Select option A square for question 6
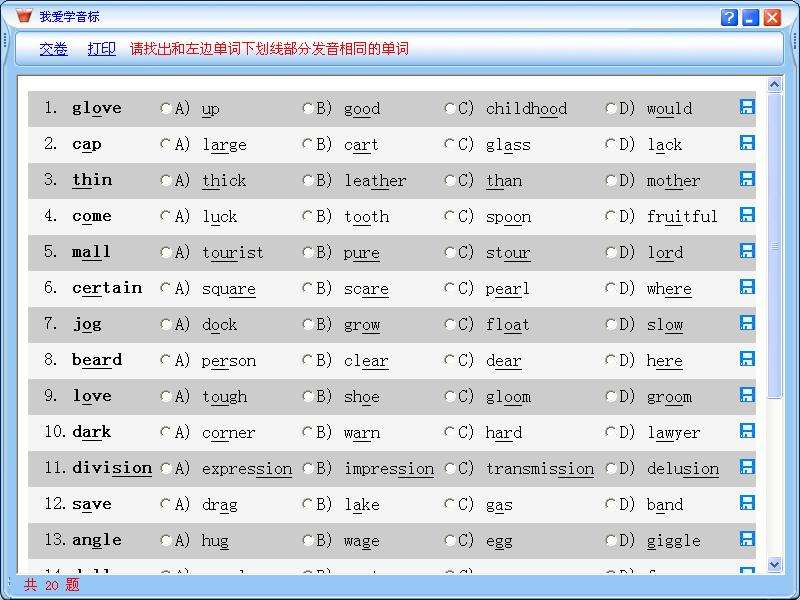The height and width of the screenshot is (600, 800). click(168, 289)
